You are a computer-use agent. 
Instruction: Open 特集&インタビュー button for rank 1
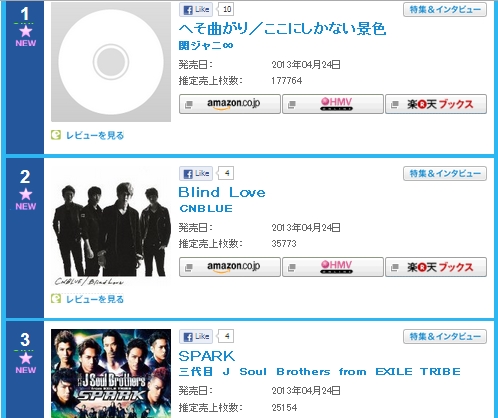tap(445, 10)
